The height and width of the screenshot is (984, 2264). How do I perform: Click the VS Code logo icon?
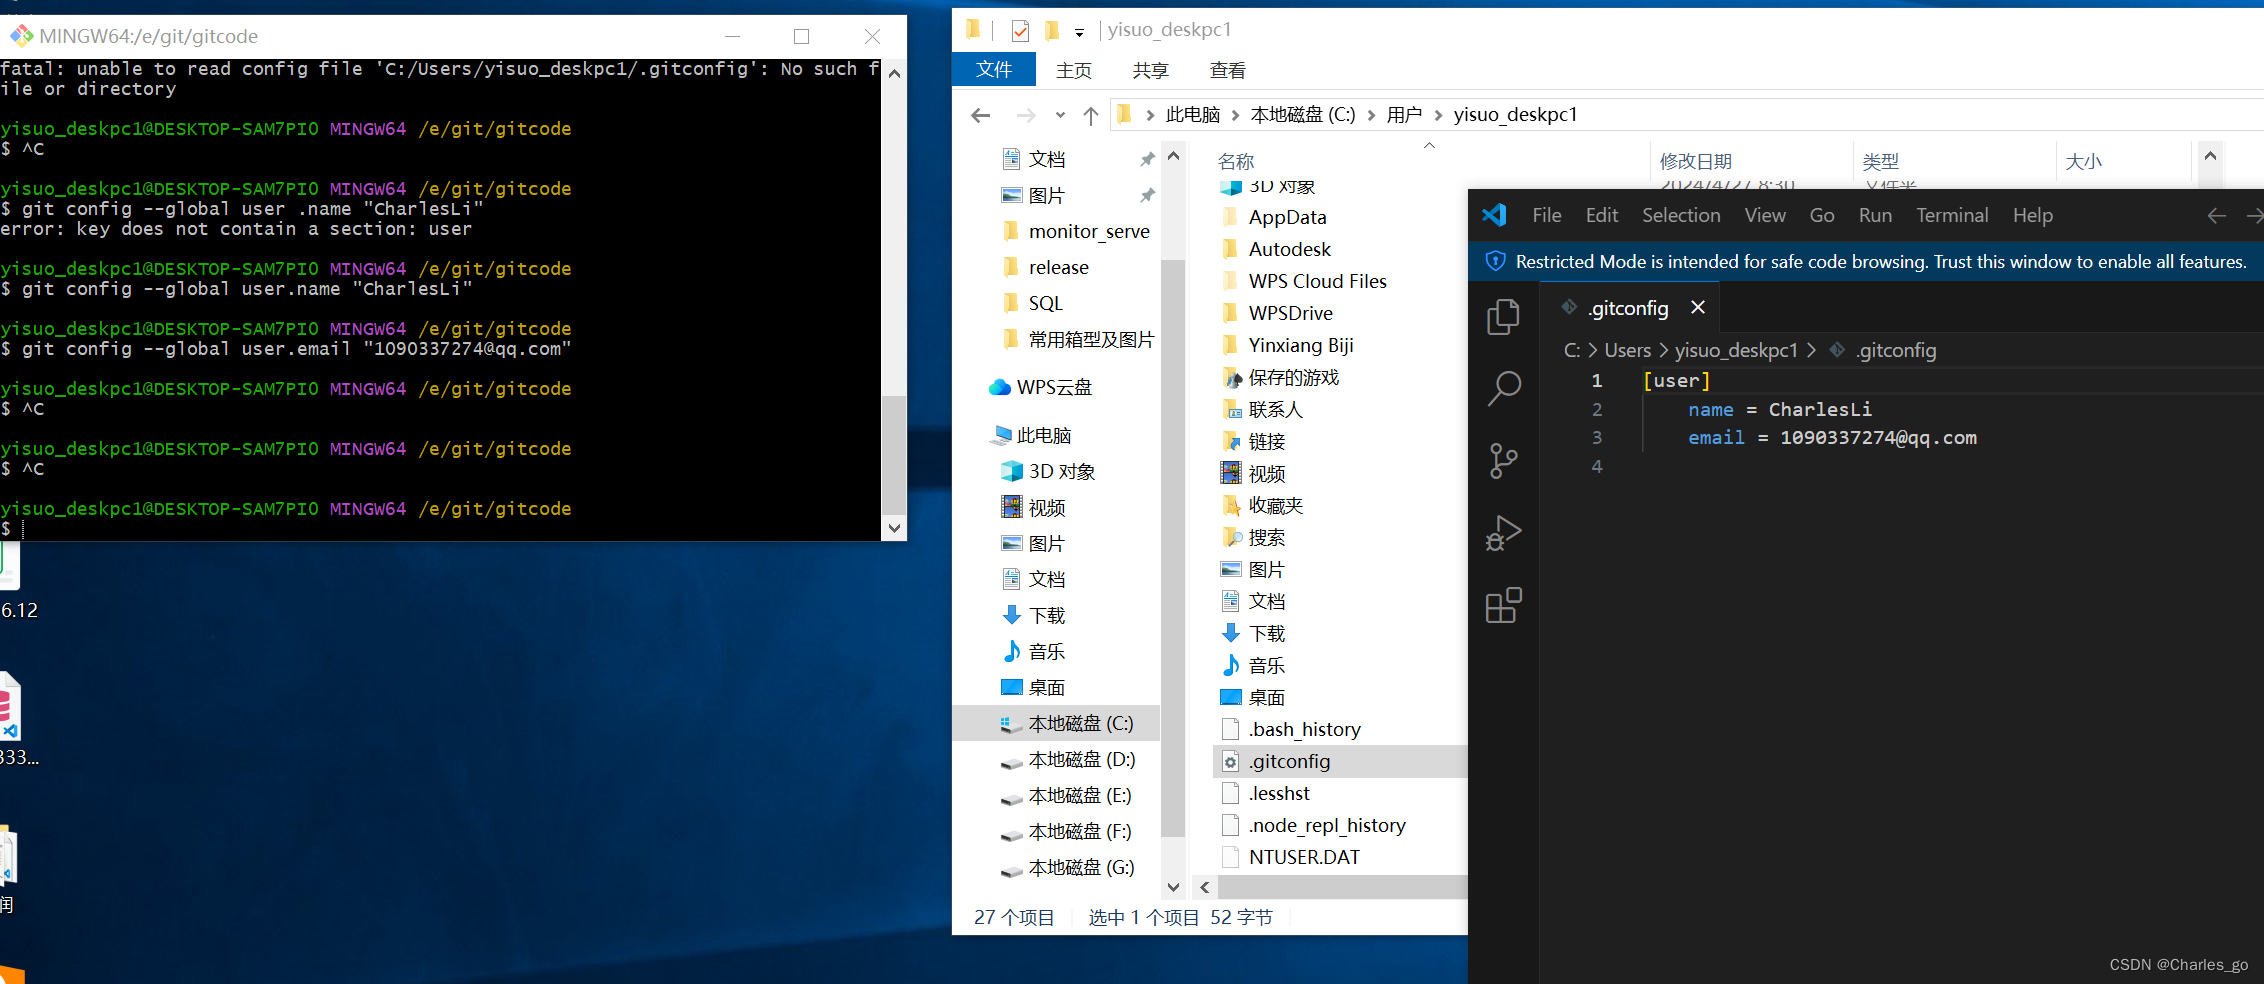click(1494, 215)
